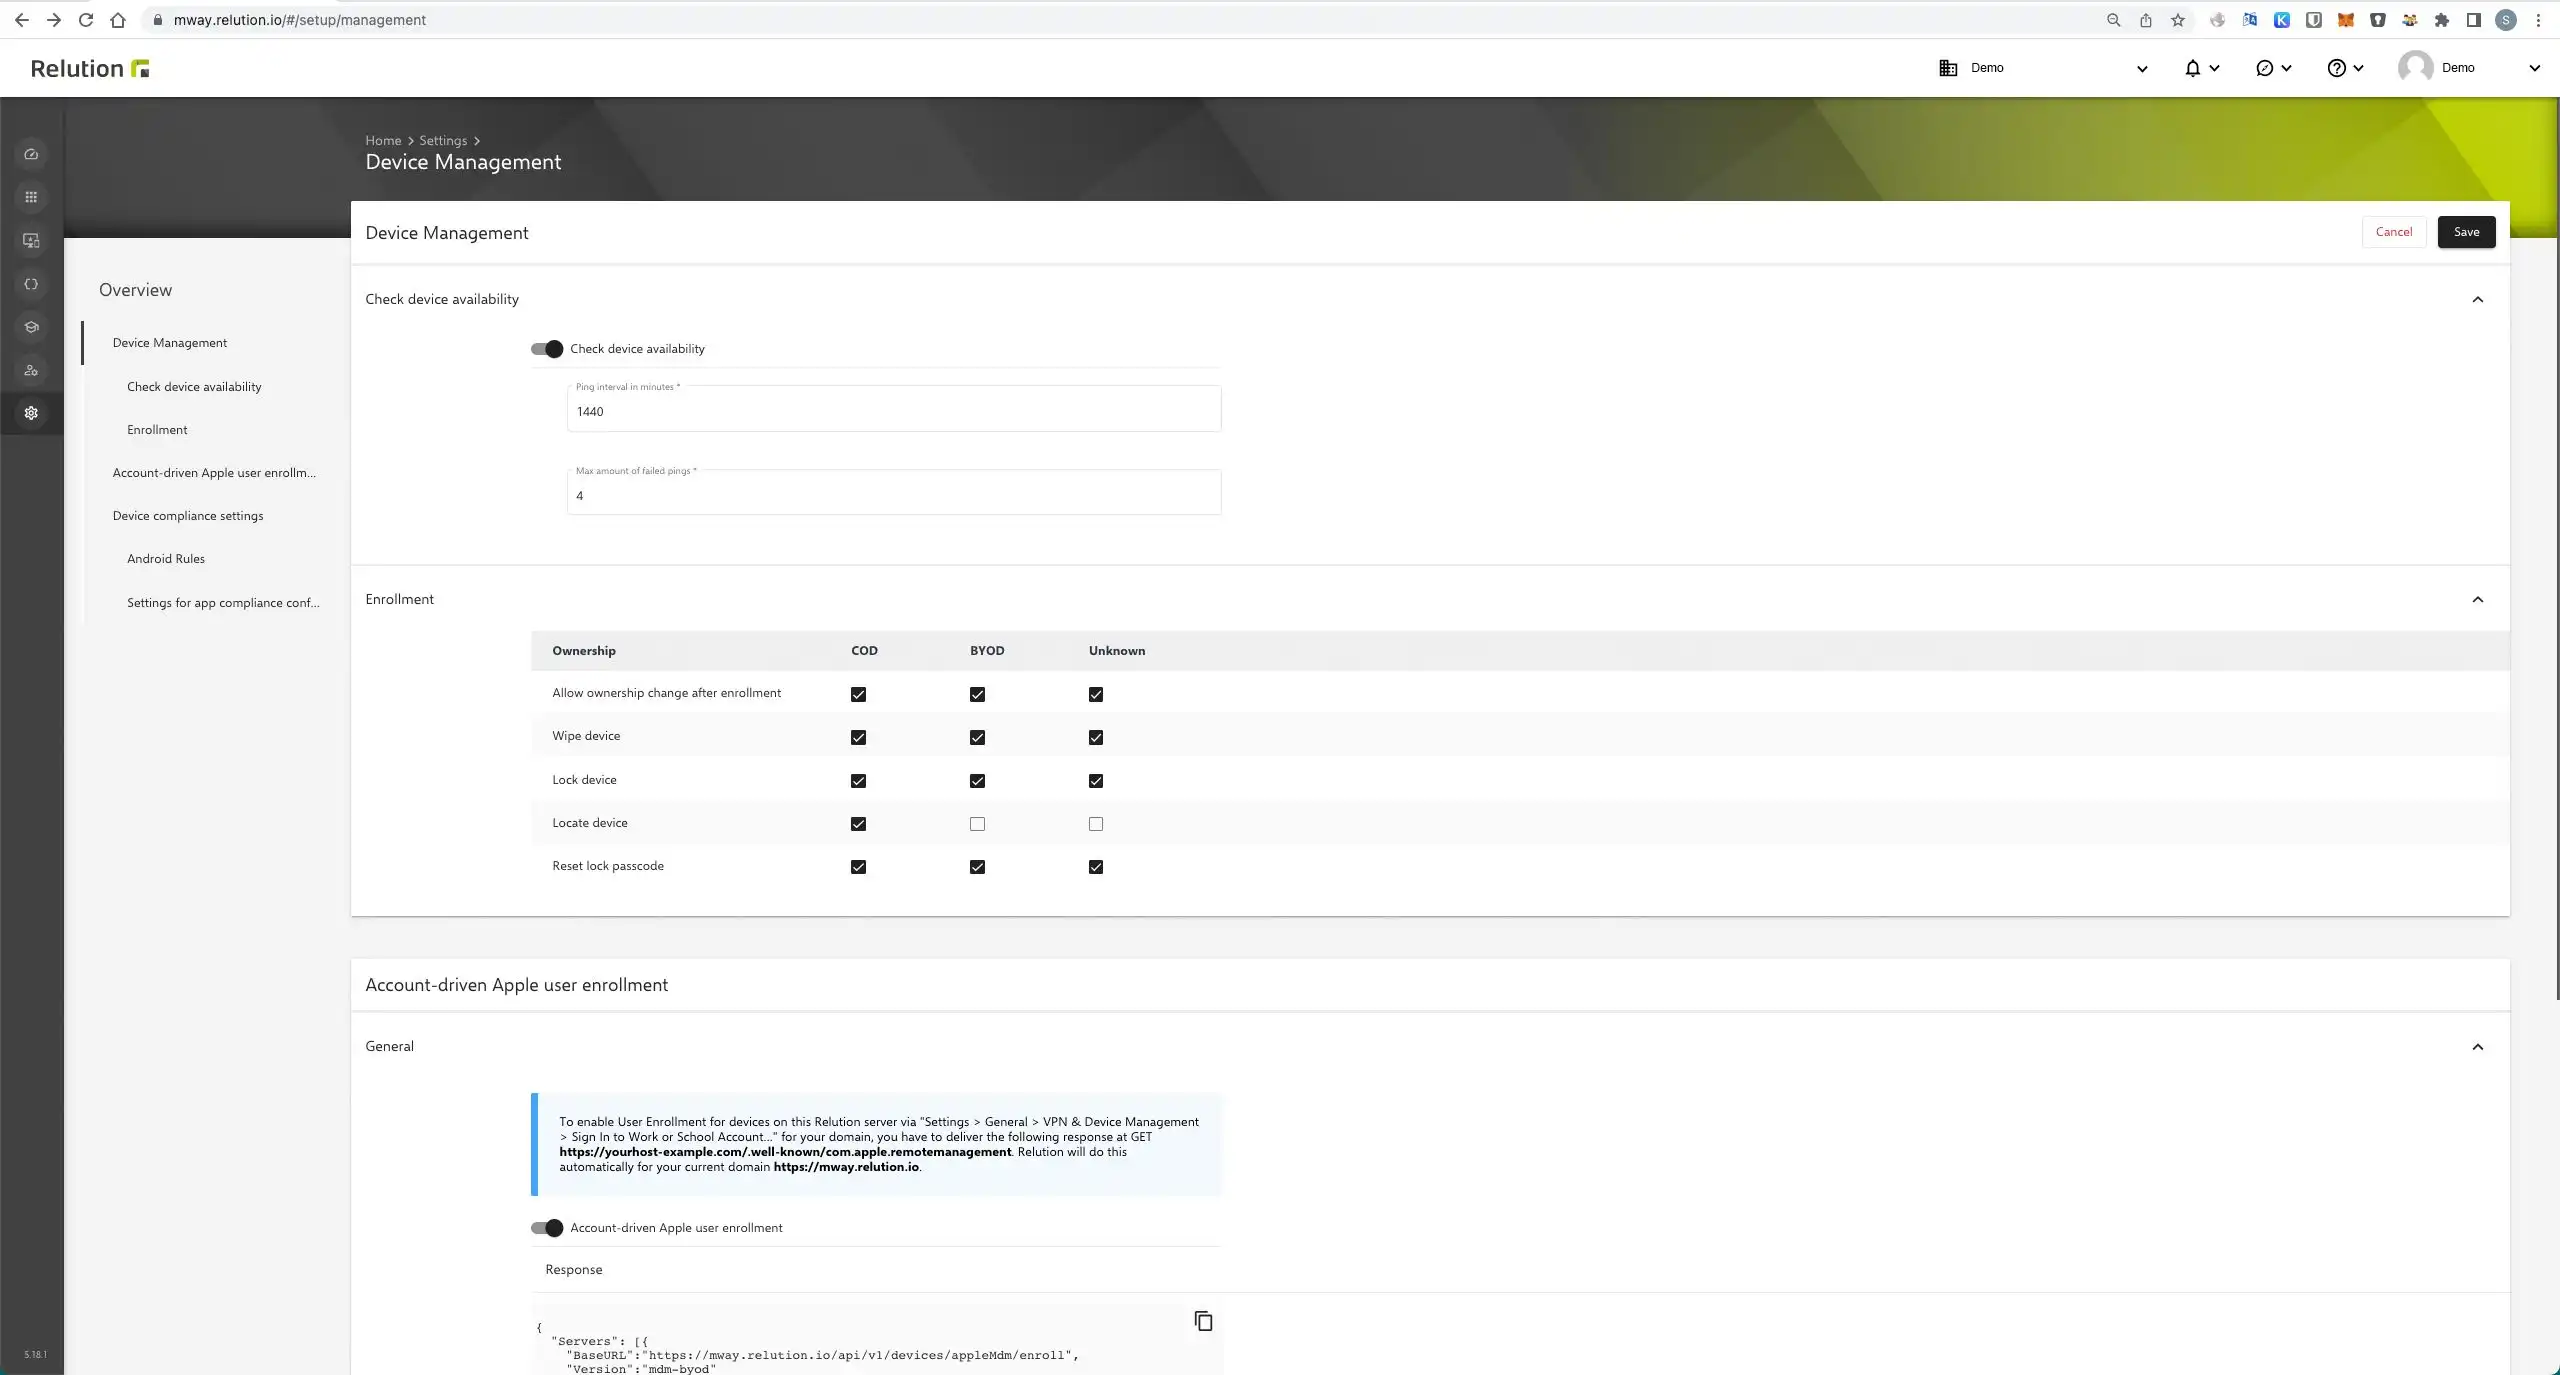Open the Dashboard sidebar icon

31,154
